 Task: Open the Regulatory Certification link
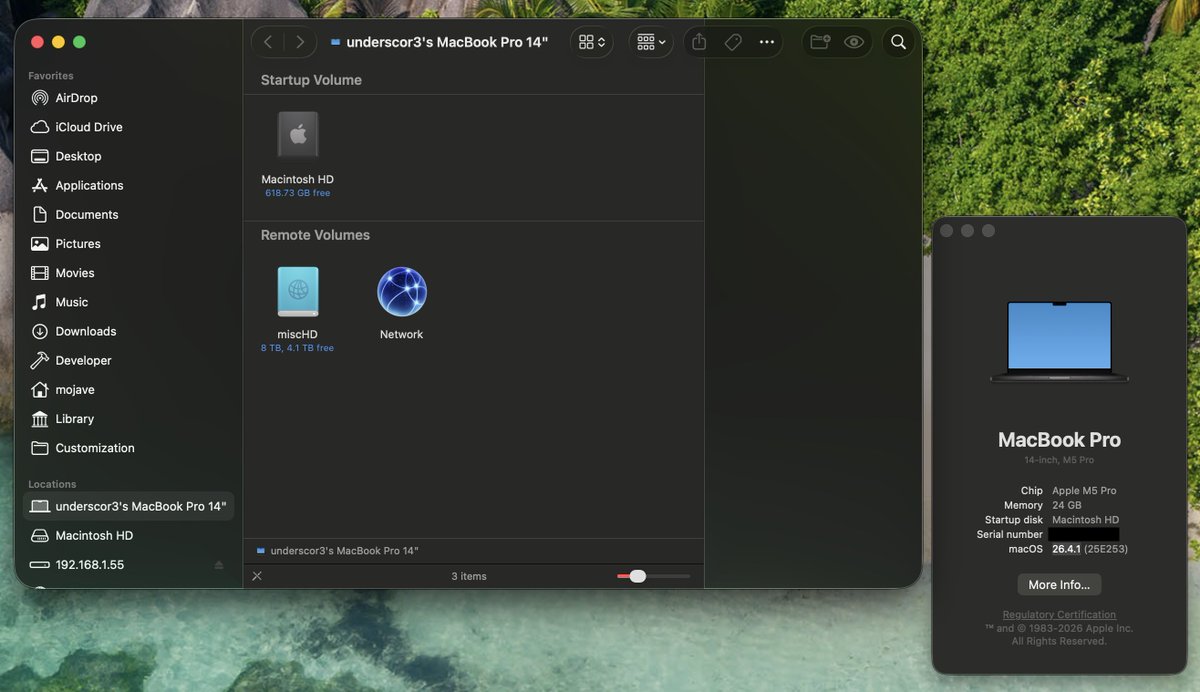[x=1060, y=615]
